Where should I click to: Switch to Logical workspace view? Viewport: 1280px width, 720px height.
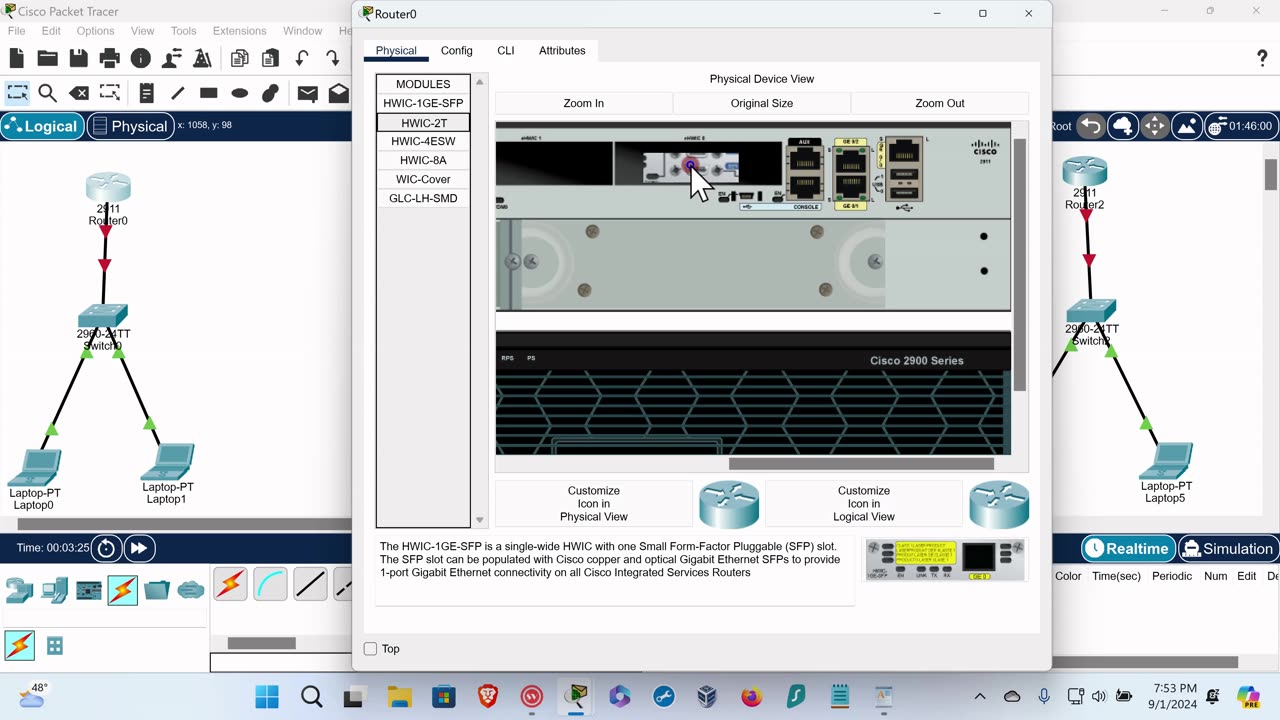pyautogui.click(x=41, y=126)
